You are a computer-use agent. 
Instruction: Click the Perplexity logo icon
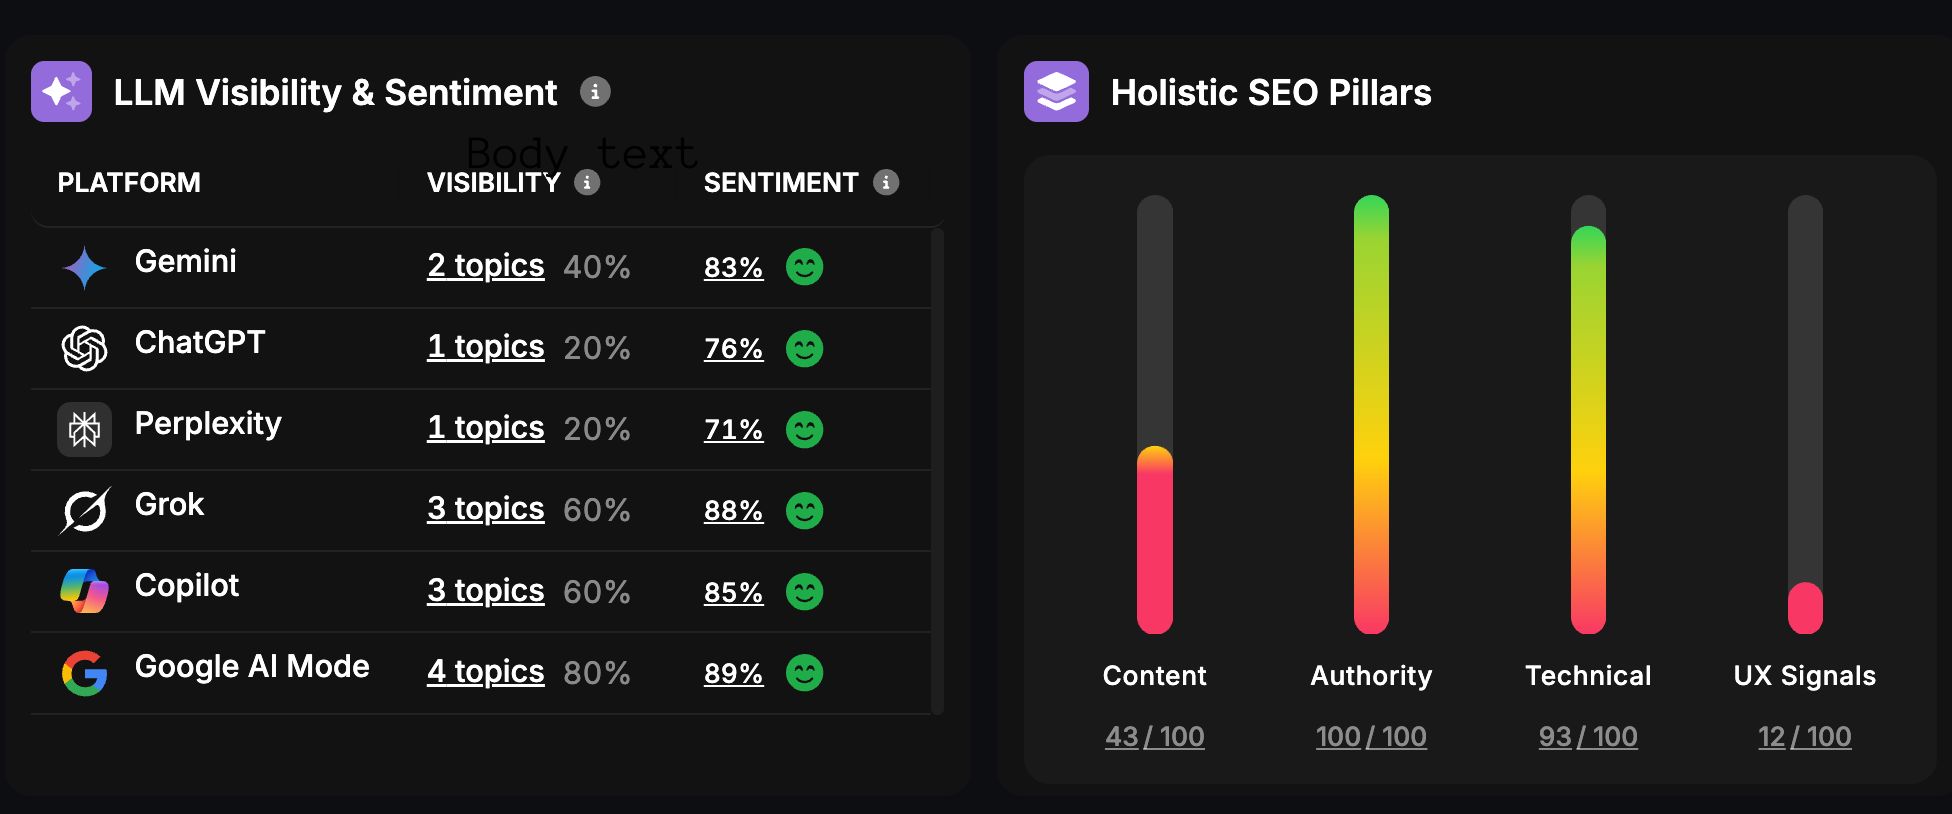(84, 430)
